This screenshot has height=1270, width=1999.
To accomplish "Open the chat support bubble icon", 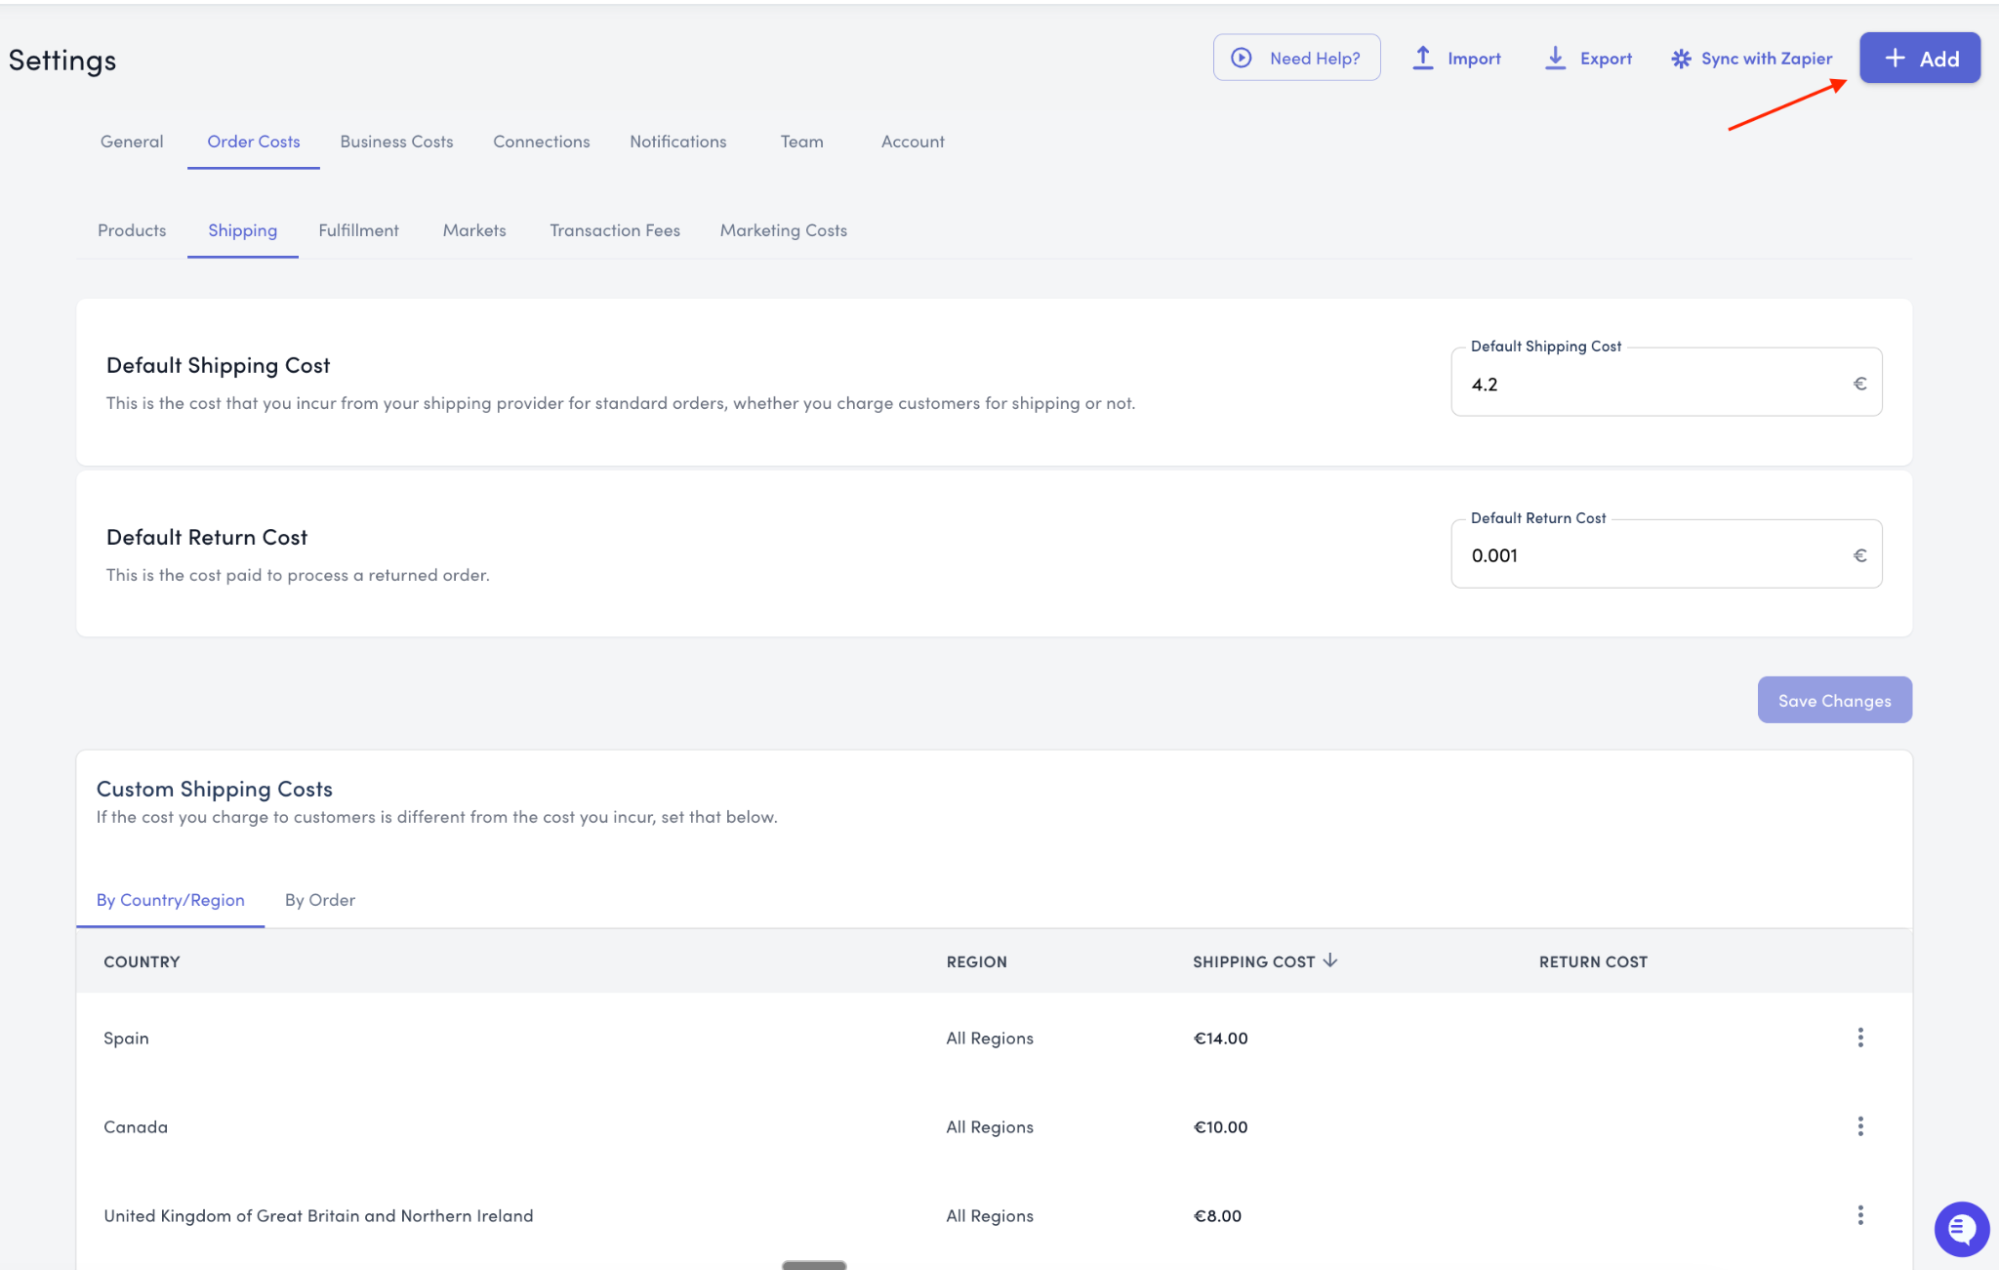I will pos(1961,1228).
